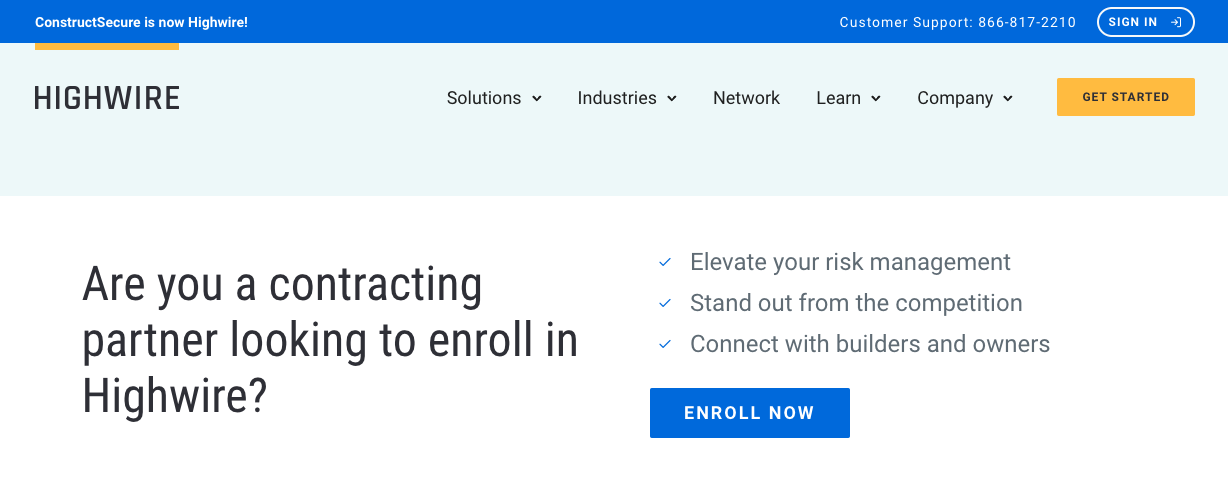Click checkmark beside Stand out from competition
This screenshot has height=485, width=1228.
point(665,303)
